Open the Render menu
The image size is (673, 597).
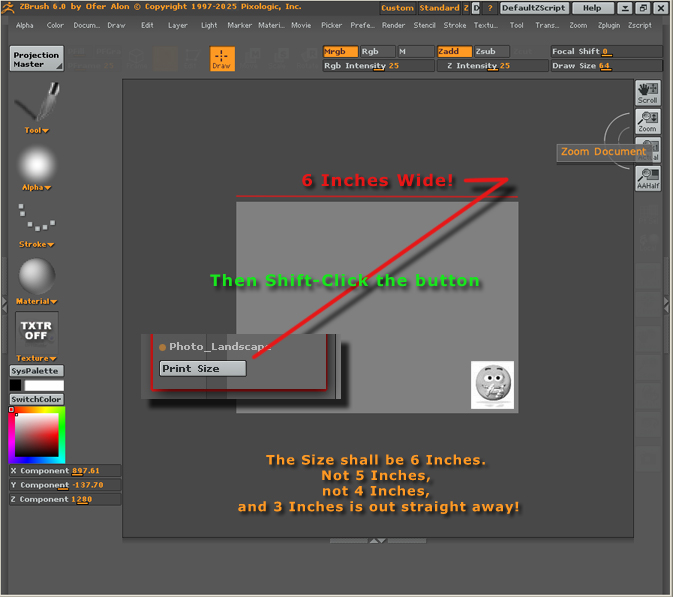[x=393, y=25]
